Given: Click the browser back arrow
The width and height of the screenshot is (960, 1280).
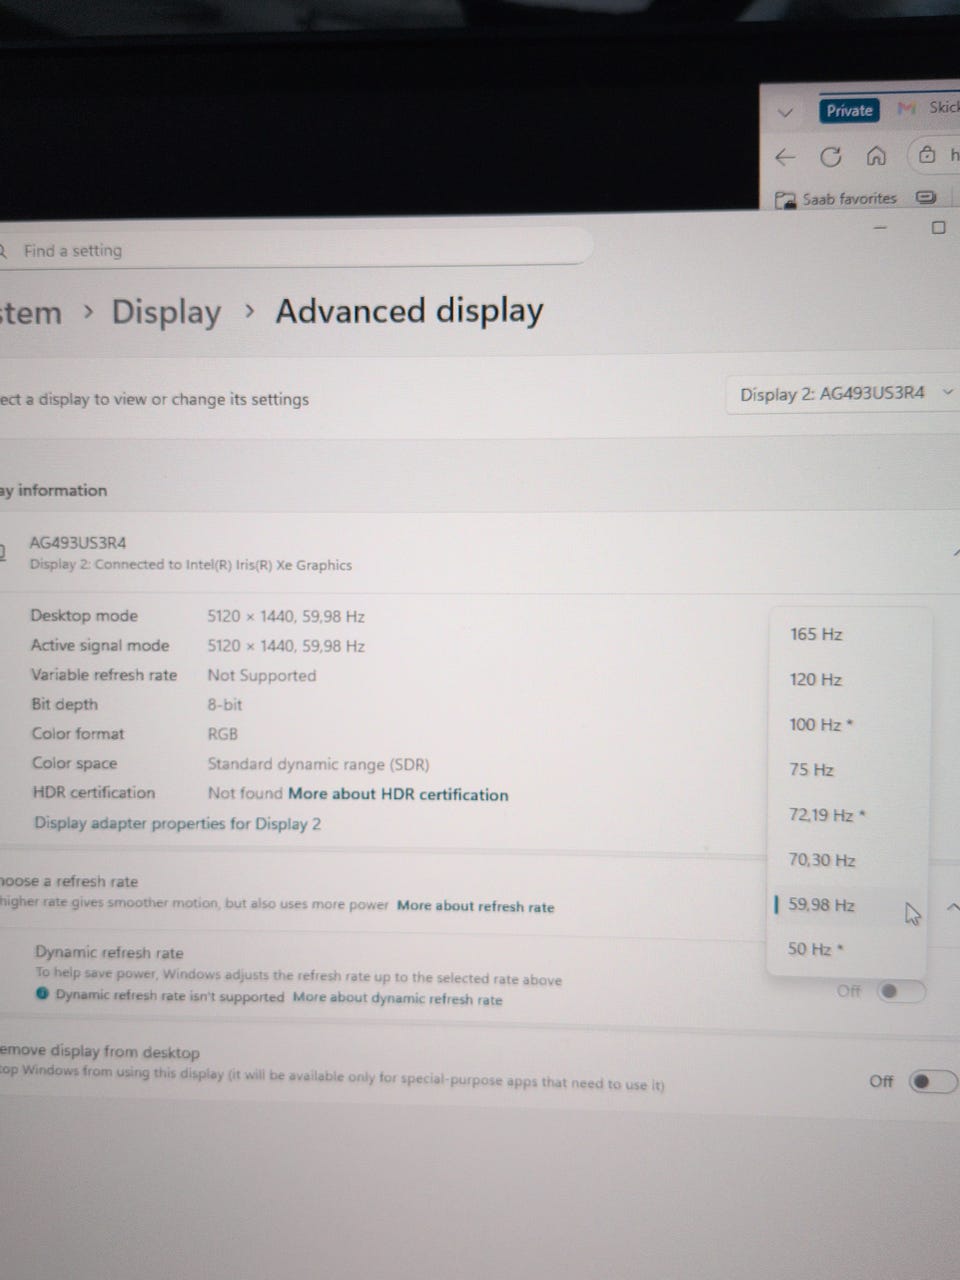Looking at the screenshot, I should (785, 157).
